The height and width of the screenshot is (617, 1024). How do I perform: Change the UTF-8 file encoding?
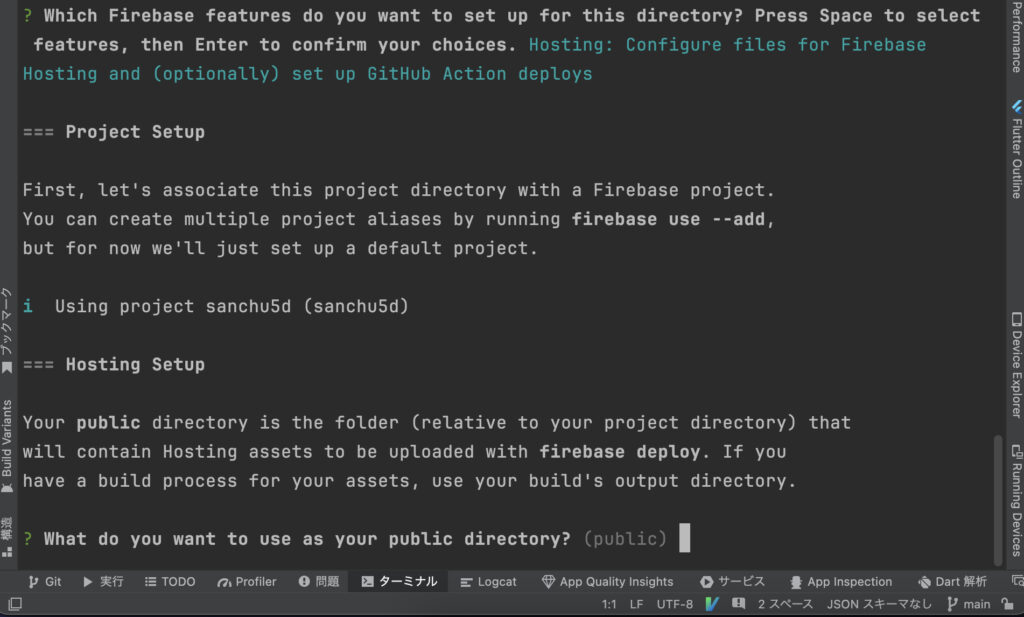click(674, 604)
